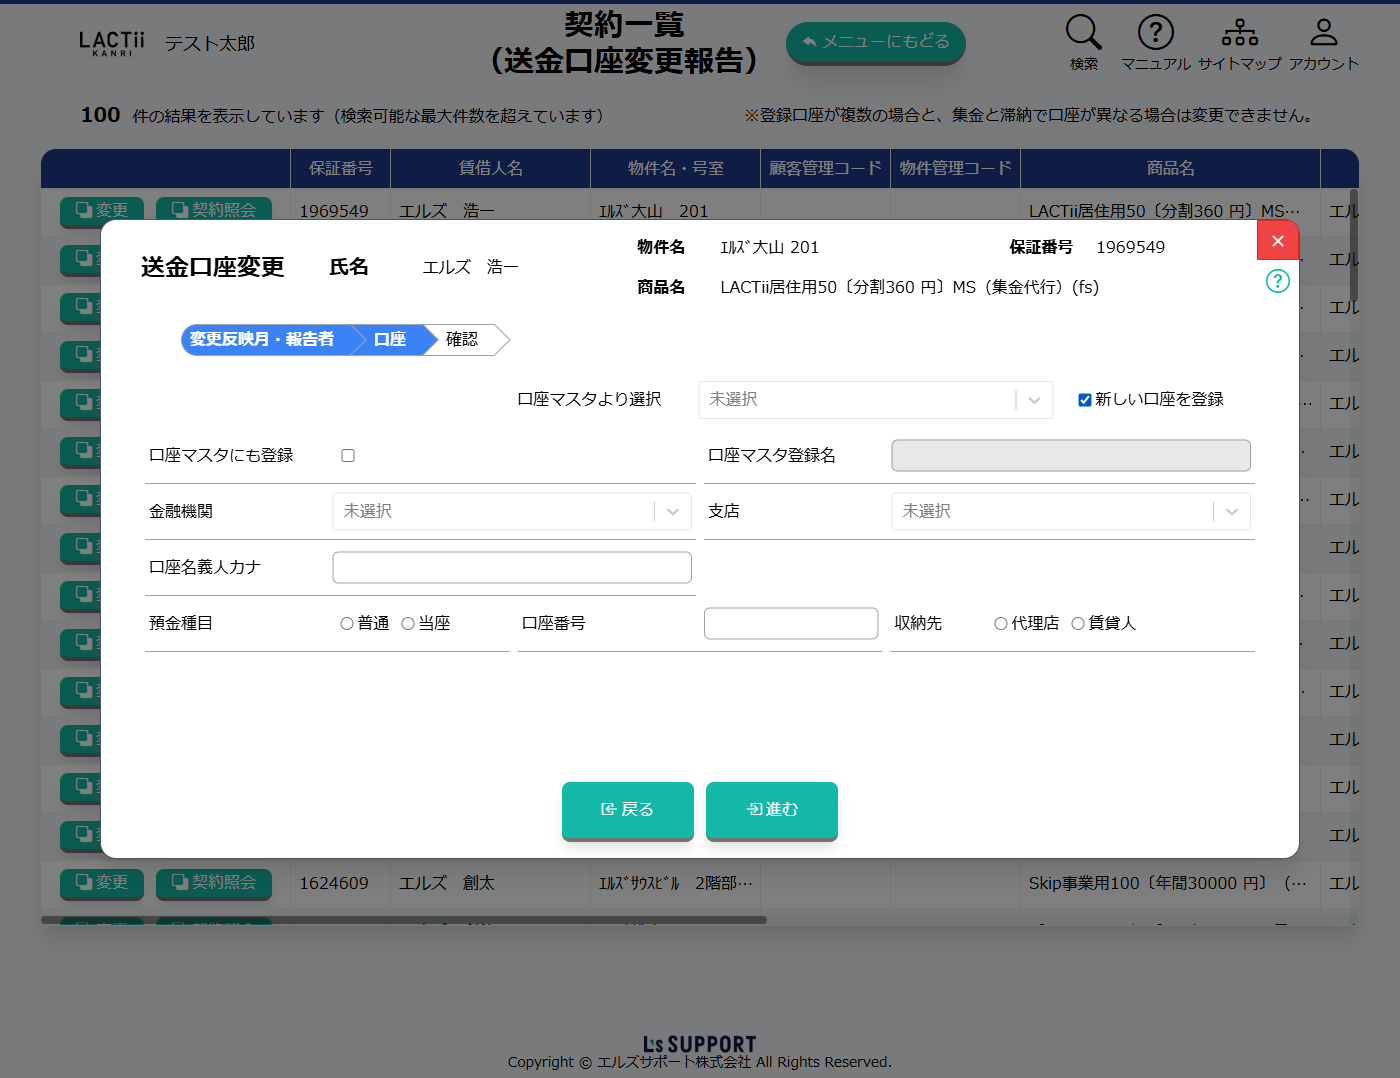Open the 支店 branch dropdown
This screenshot has height=1078, width=1400.
click(1070, 512)
